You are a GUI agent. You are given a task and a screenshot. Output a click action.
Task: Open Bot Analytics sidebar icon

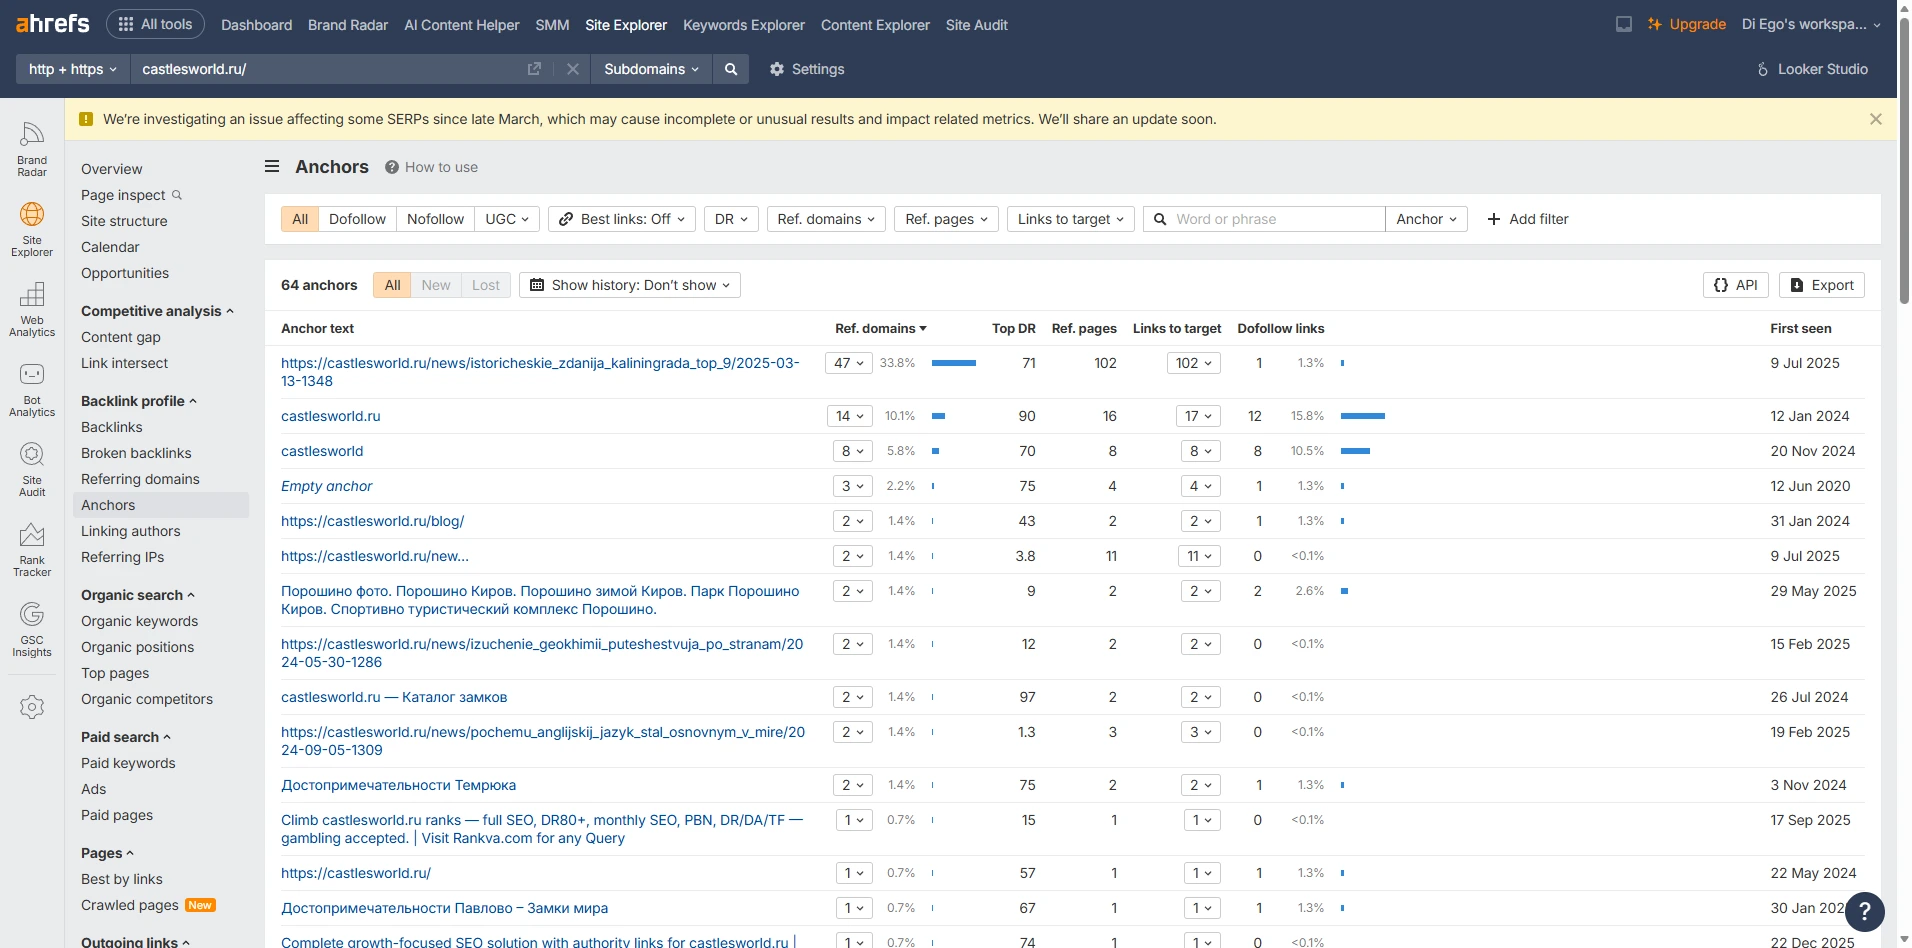32,389
